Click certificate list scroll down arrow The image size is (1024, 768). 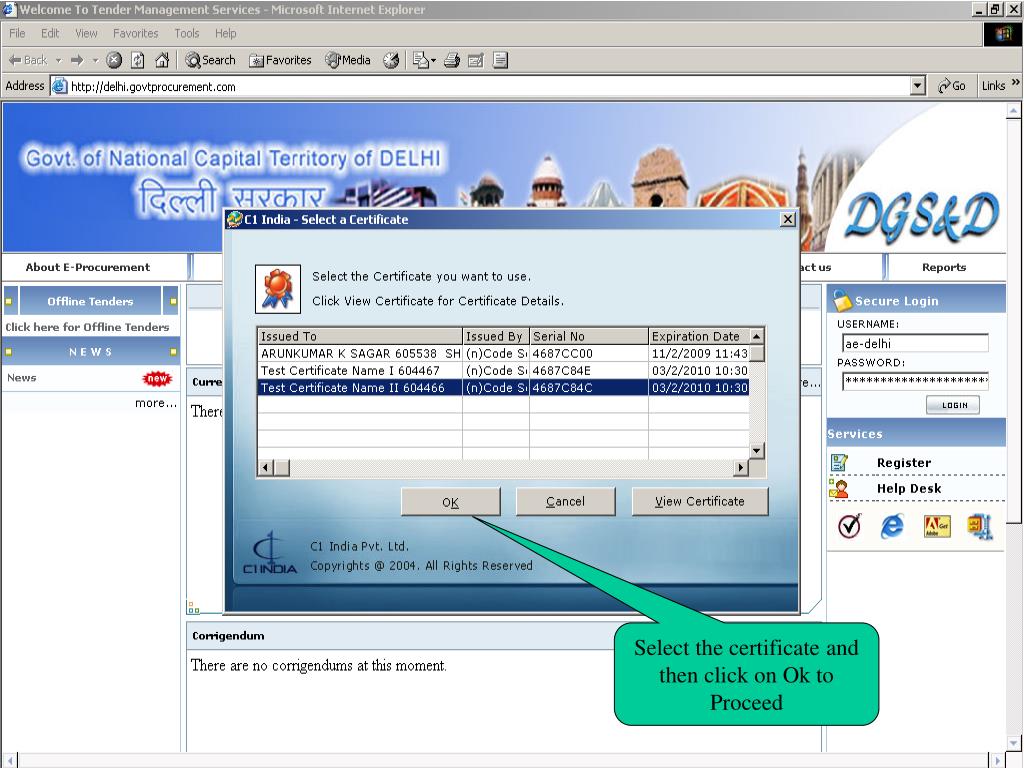(x=756, y=451)
